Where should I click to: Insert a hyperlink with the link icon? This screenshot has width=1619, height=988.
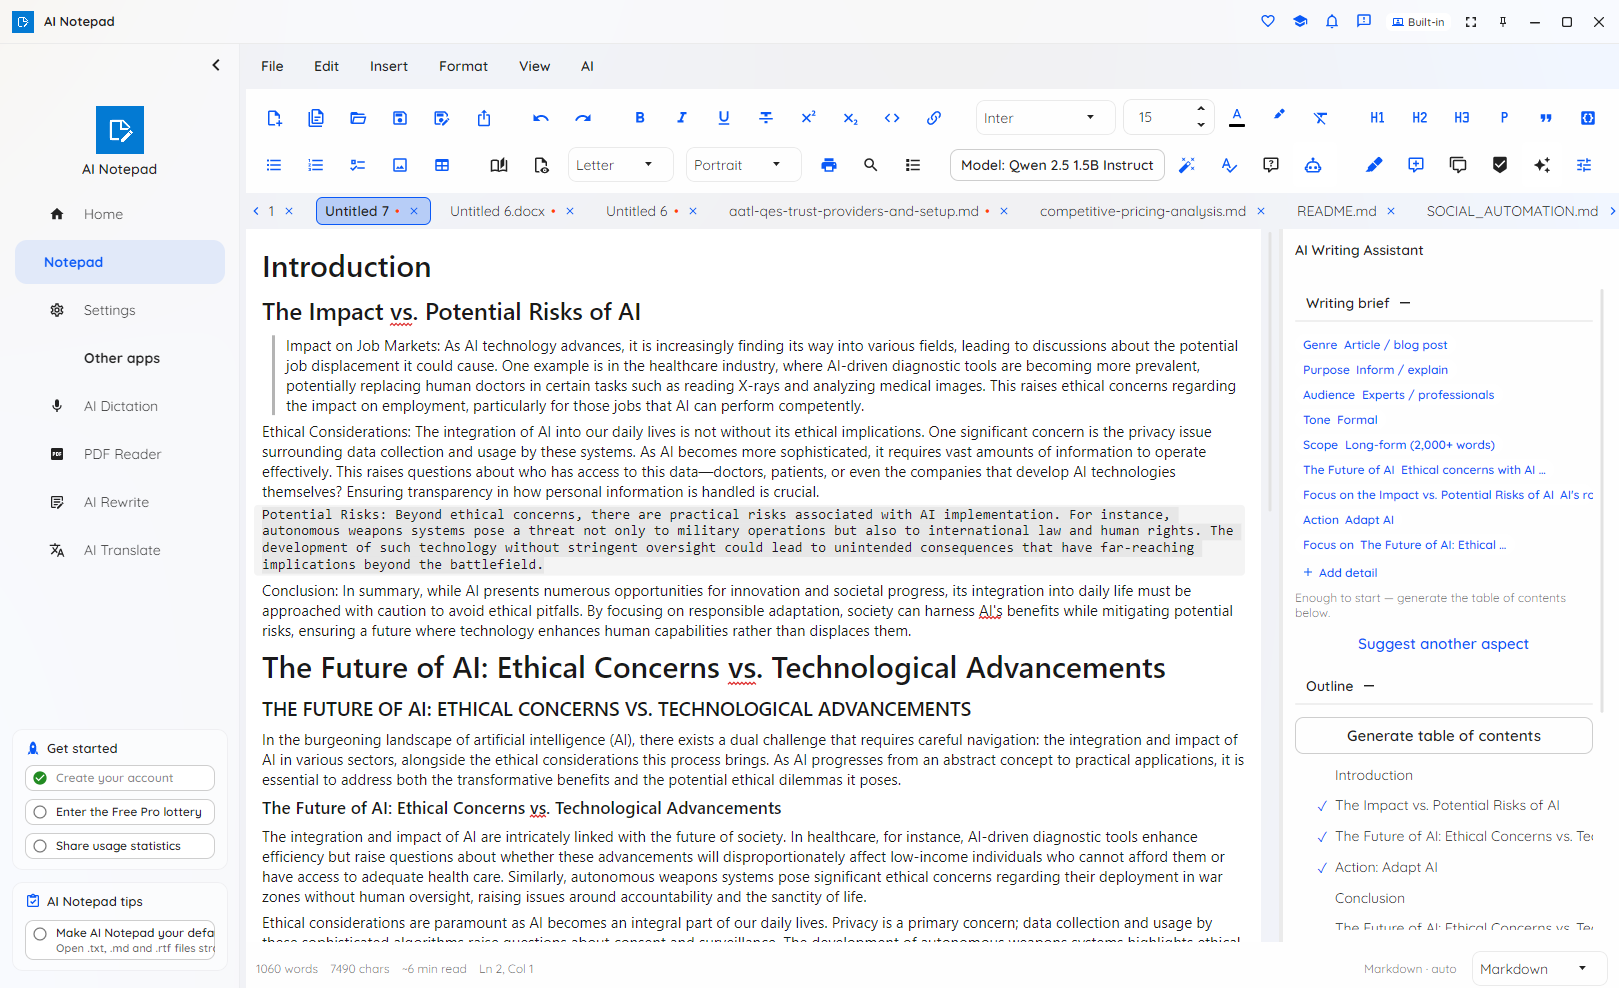tap(934, 118)
